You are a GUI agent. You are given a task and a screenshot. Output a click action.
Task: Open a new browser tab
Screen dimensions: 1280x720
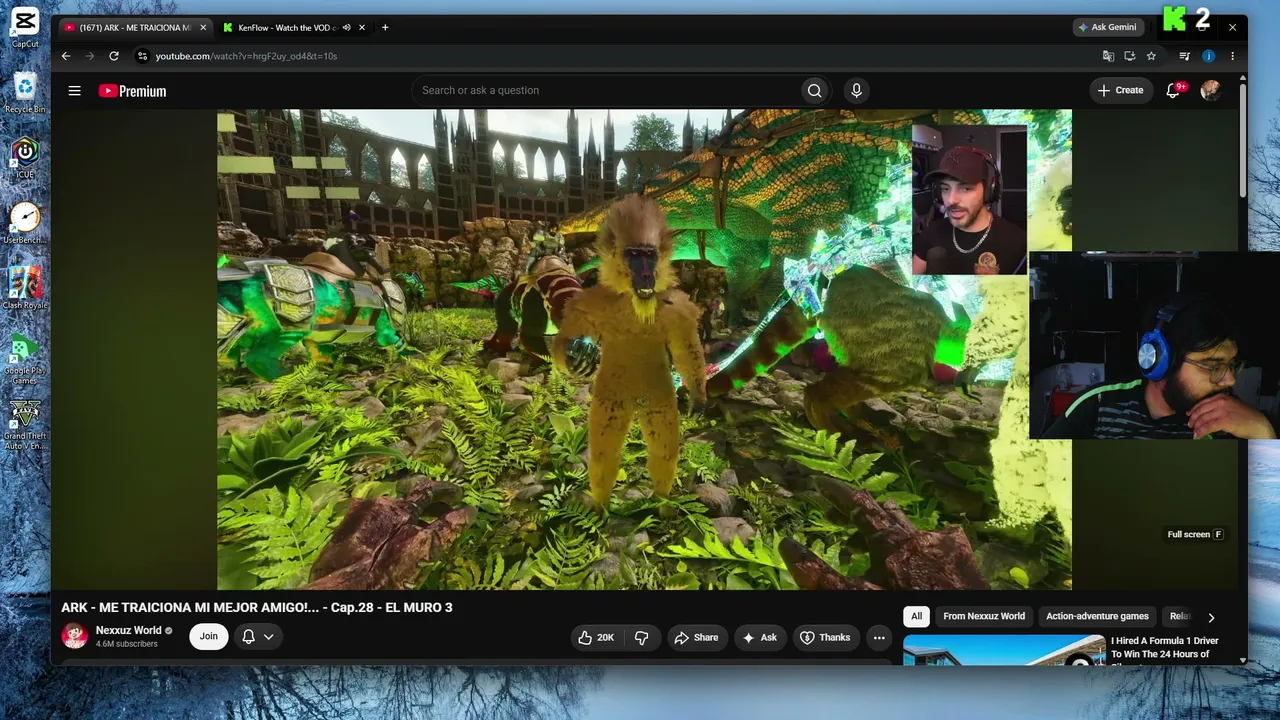[385, 28]
